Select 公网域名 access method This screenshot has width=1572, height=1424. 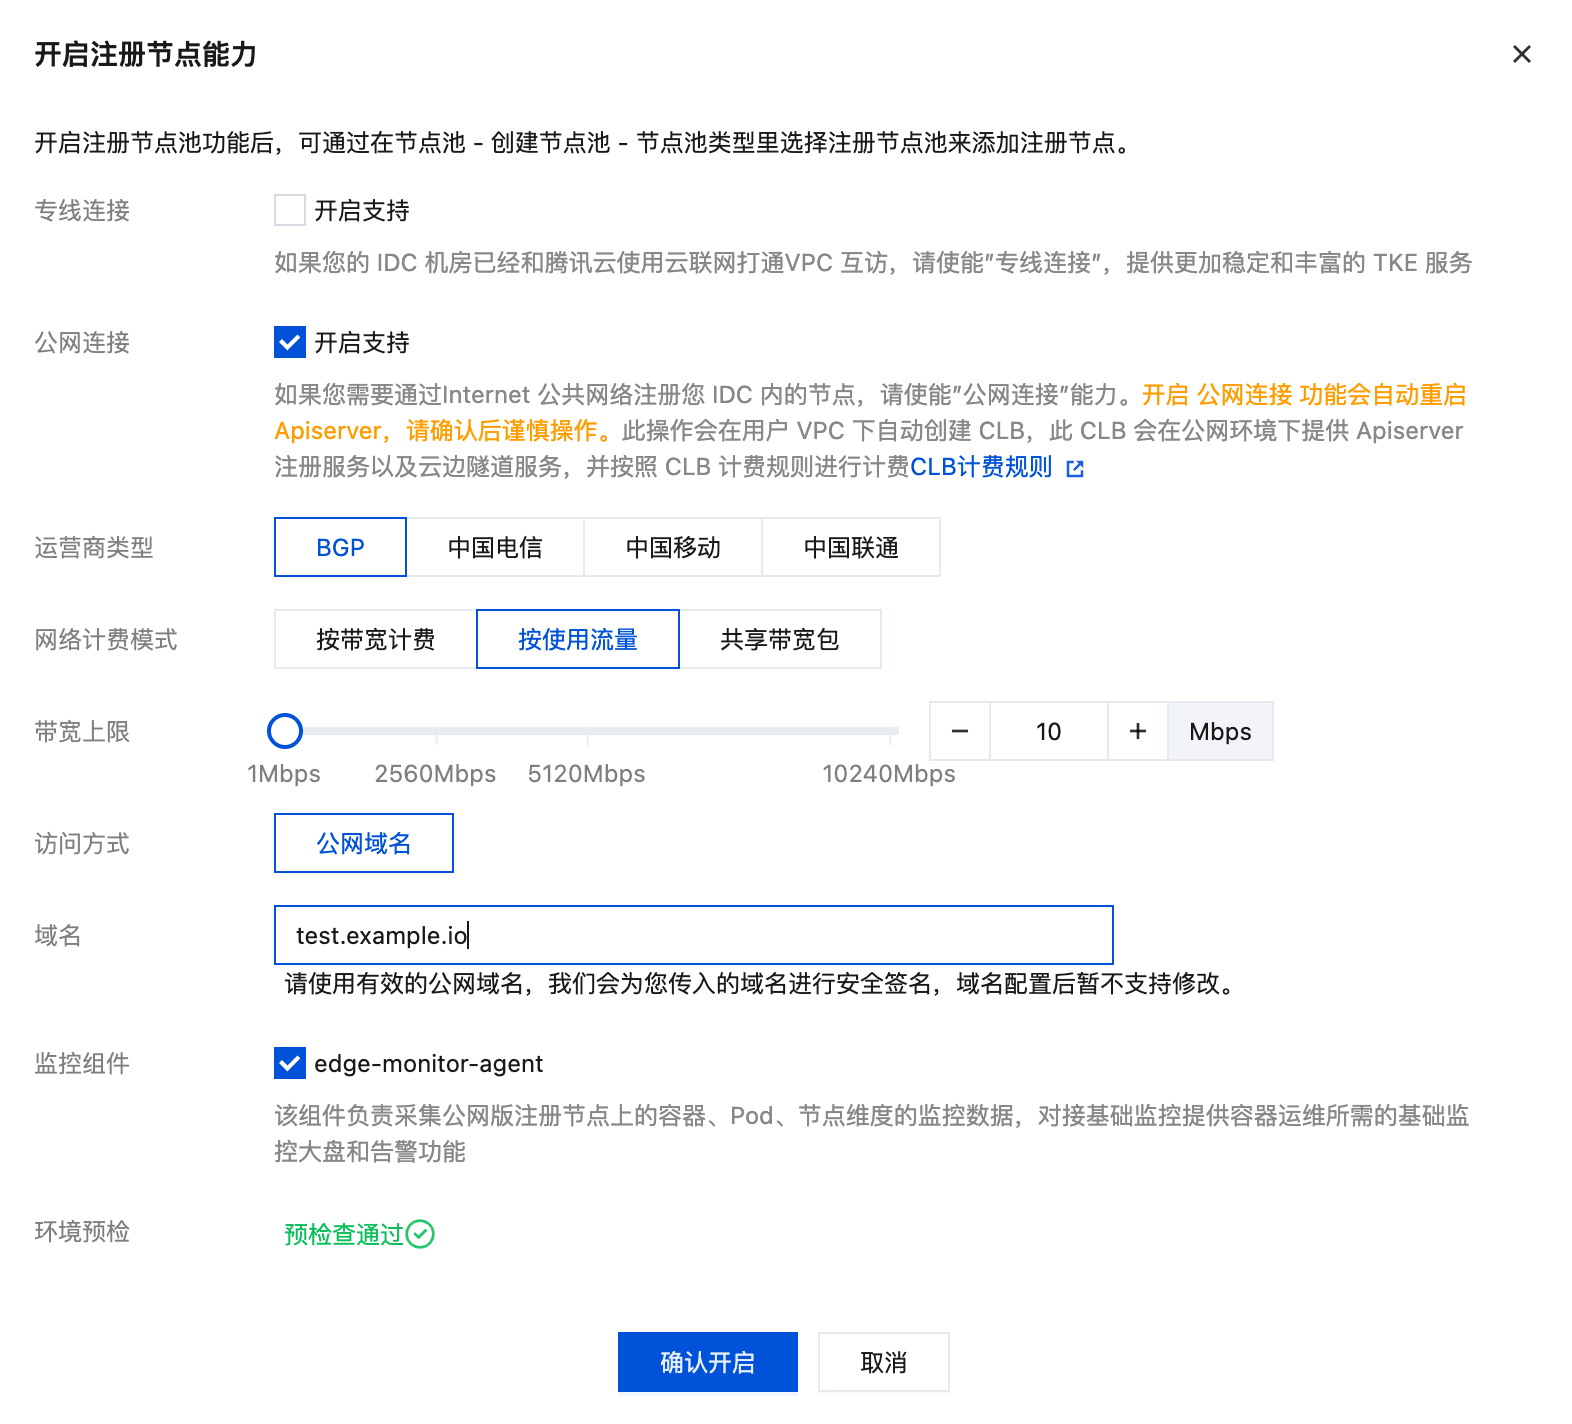(364, 843)
